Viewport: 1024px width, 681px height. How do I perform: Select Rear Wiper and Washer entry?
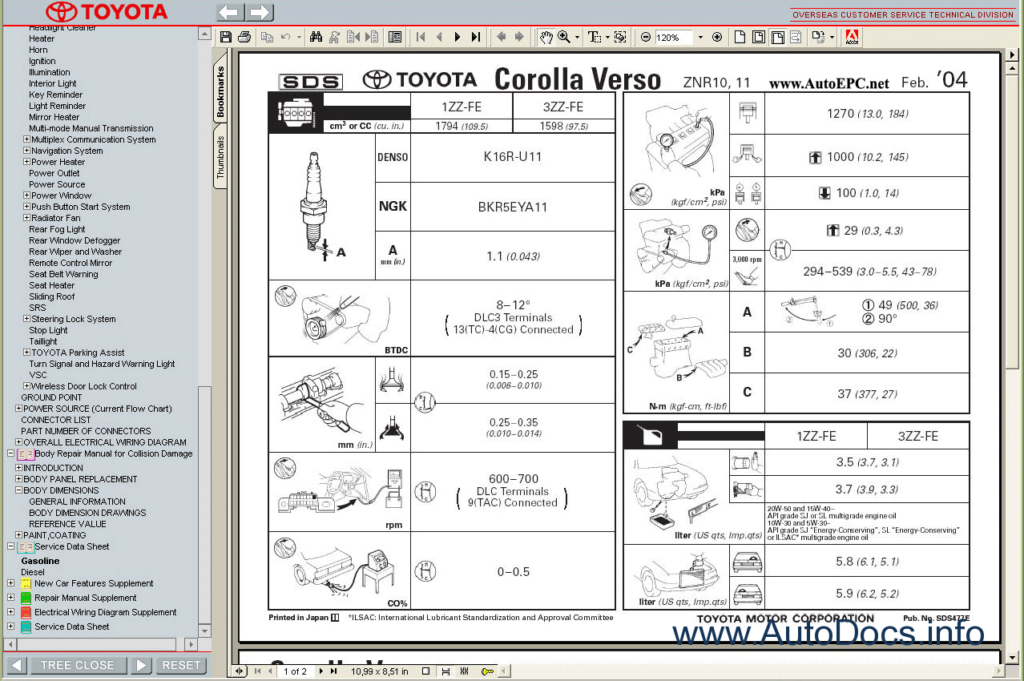click(x=75, y=251)
